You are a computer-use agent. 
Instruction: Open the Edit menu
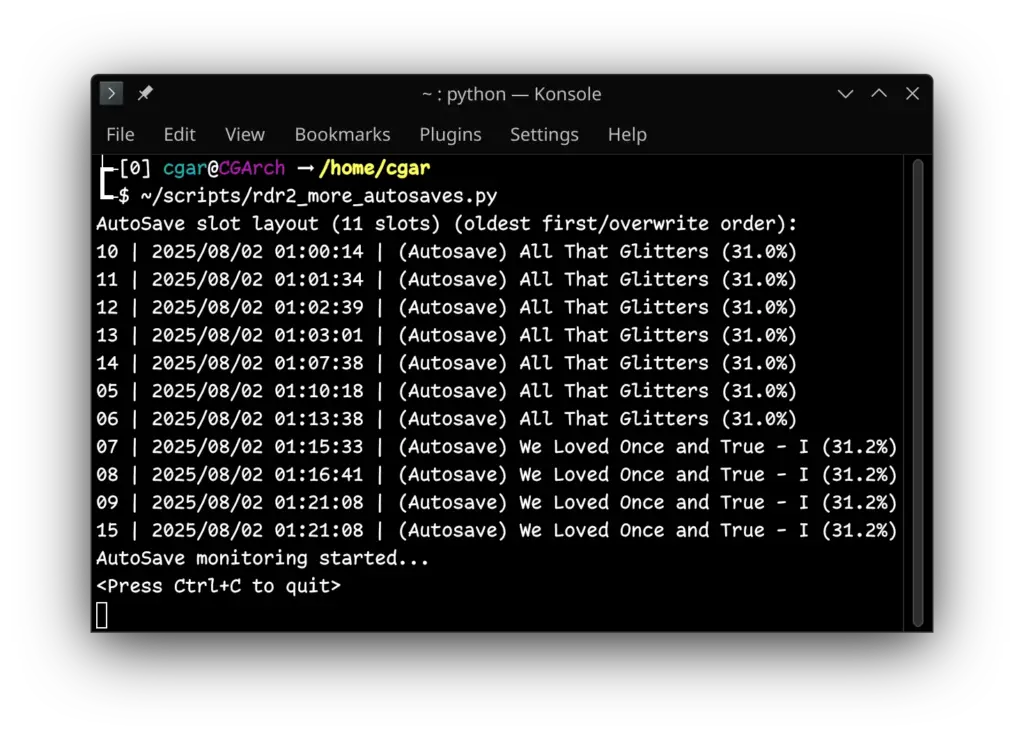[x=179, y=134]
